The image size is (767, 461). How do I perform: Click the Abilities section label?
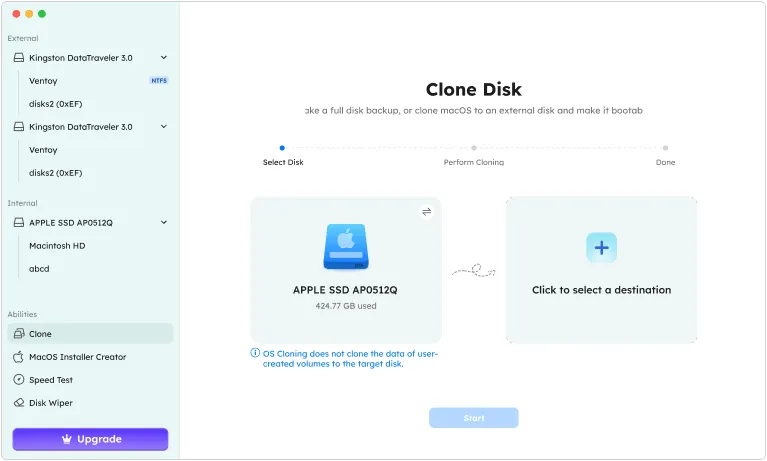point(22,314)
